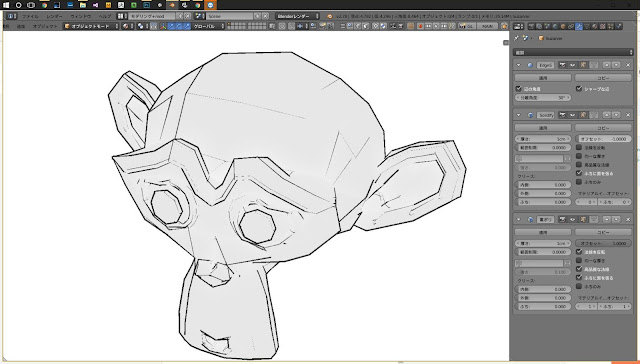640x364 pixels.
Task: Open the viewport shading mode dropdown
Action: click(x=127, y=26)
